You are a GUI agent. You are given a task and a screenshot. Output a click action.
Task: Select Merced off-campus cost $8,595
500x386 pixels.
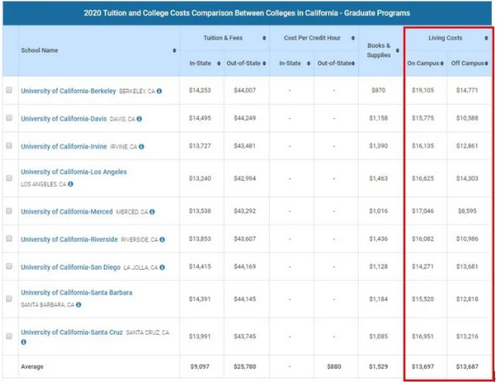click(x=467, y=211)
